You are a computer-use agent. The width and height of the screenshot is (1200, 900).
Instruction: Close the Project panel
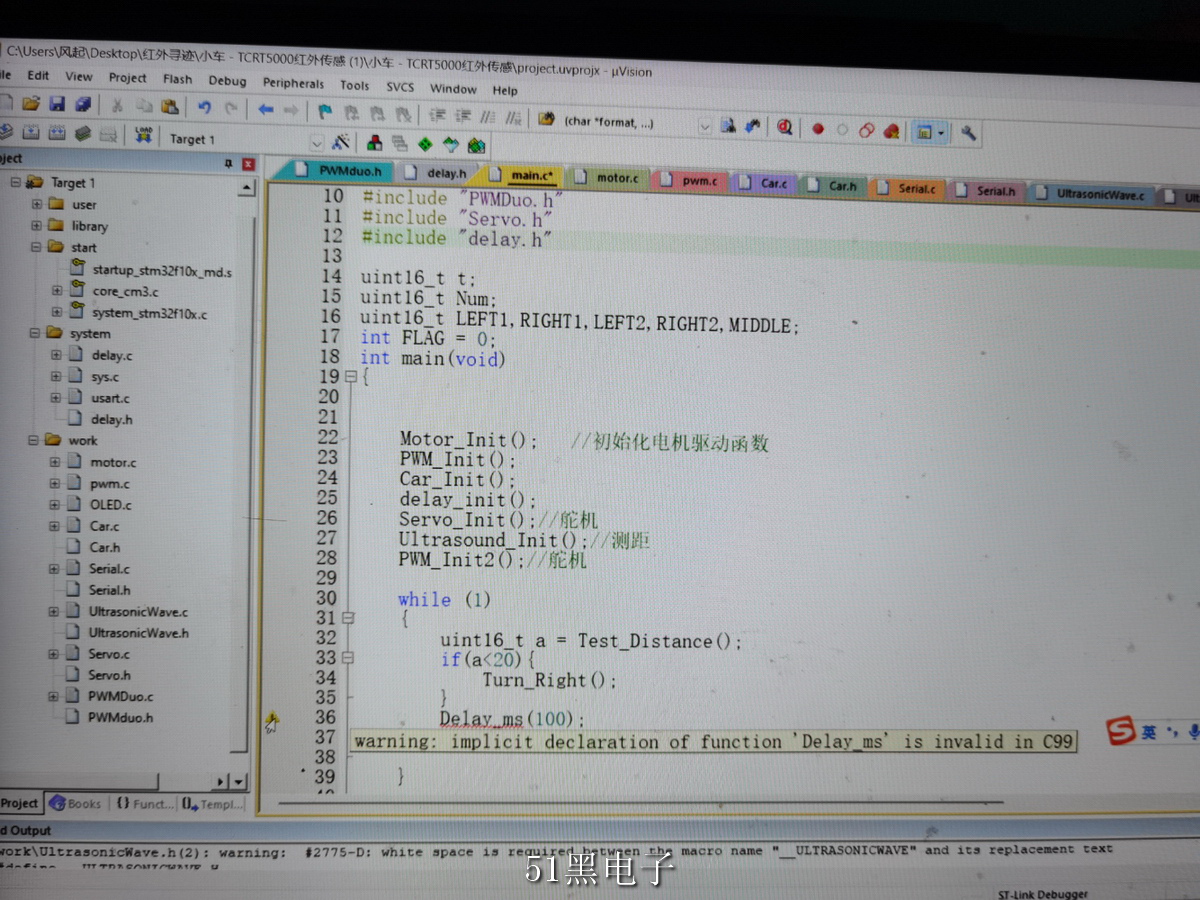[247, 164]
